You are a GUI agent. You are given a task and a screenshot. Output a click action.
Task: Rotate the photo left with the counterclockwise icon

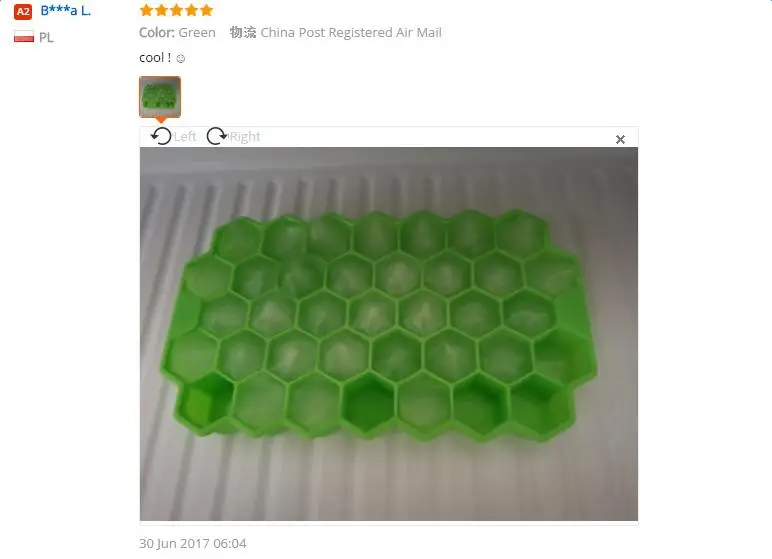(x=161, y=136)
